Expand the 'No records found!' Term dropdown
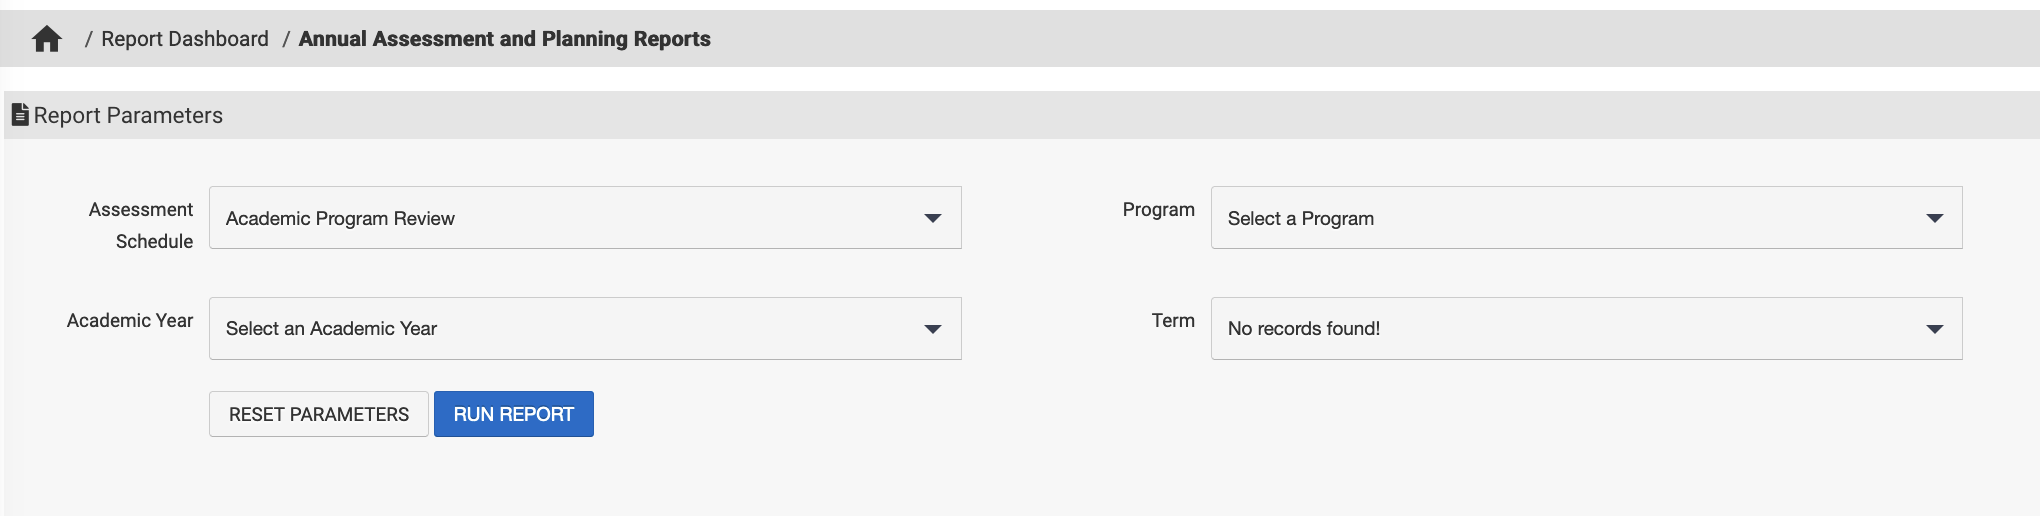This screenshot has width=2040, height=516. [x=1560, y=329]
